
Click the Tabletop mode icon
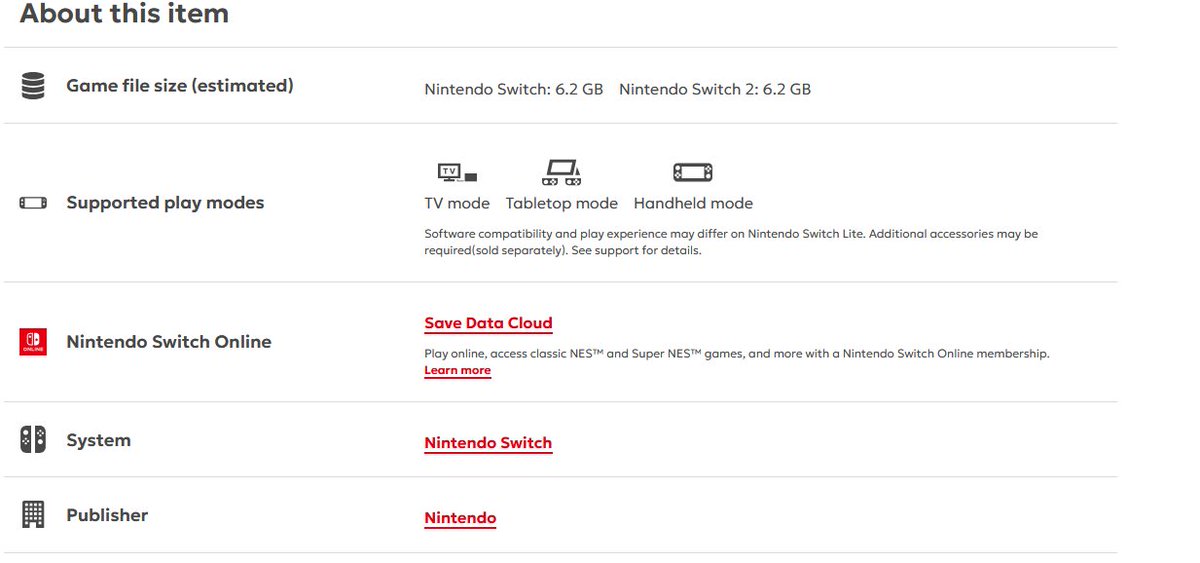(562, 172)
